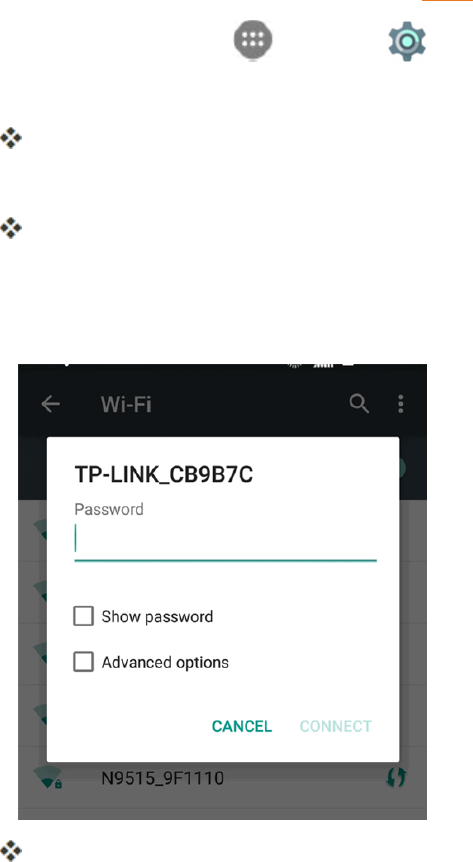Tap the locked Wi-Fi signal icon beside N9515_9F1110
The height and width of the screenshot is (862, 473).
coord(47,778)
